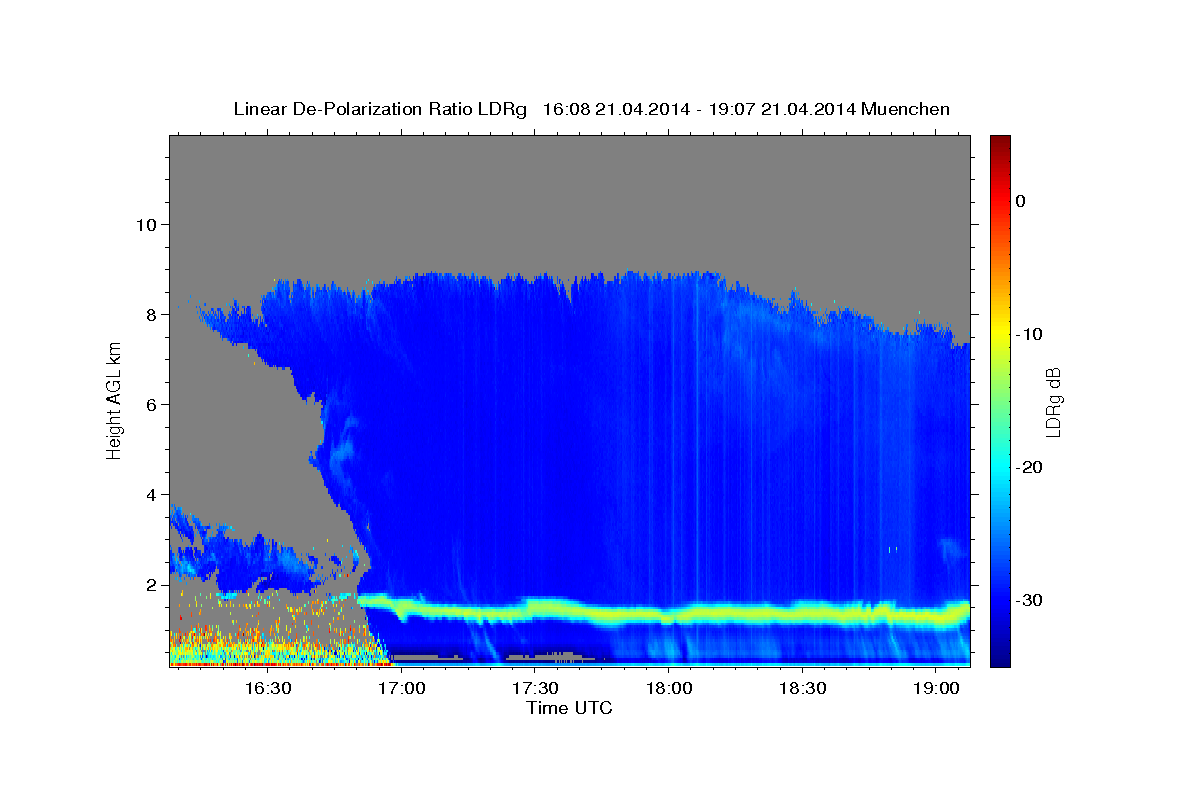Click the height label 2
The height and width of the screenshot is (800, 1200).
click(150, 584)
